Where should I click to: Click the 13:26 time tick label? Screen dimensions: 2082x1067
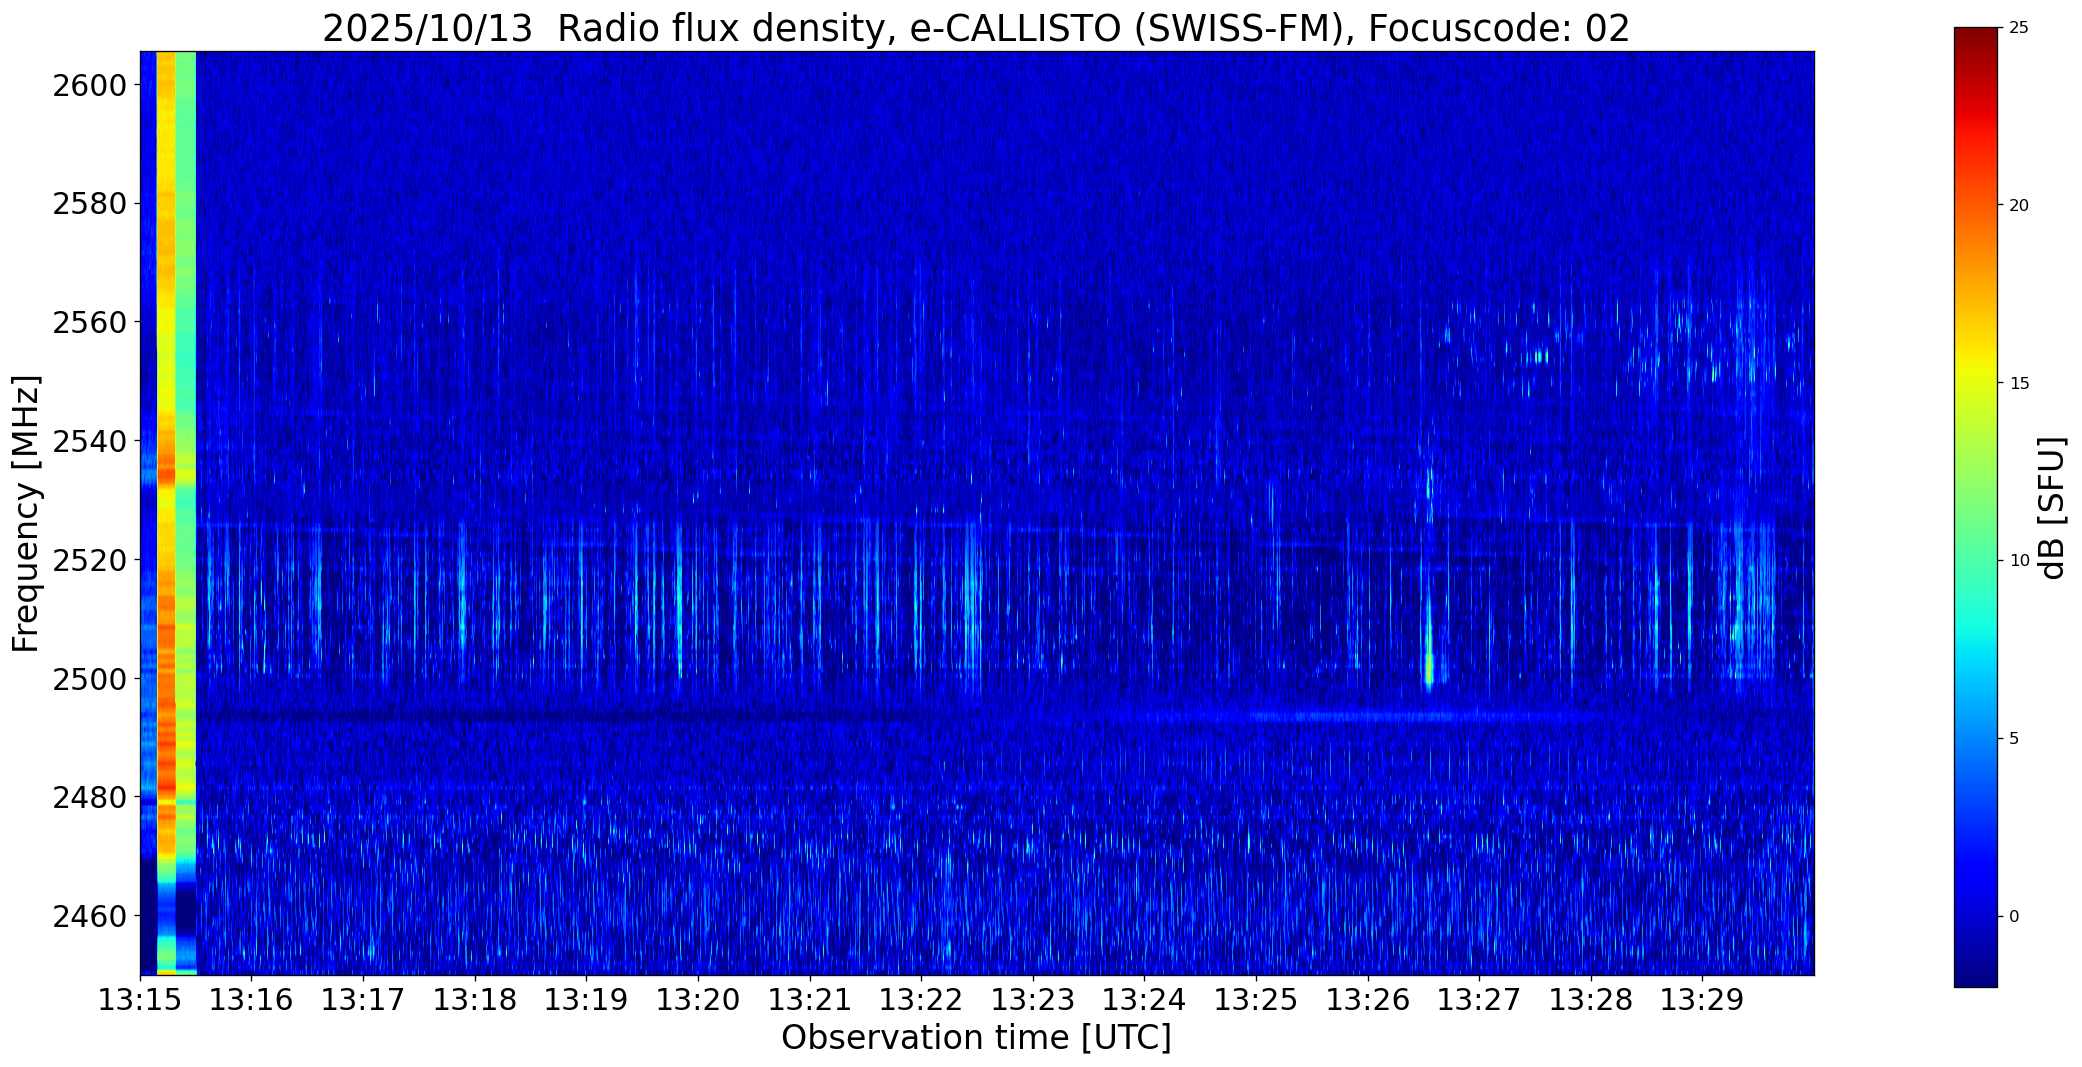[x=1368, y=1000]
